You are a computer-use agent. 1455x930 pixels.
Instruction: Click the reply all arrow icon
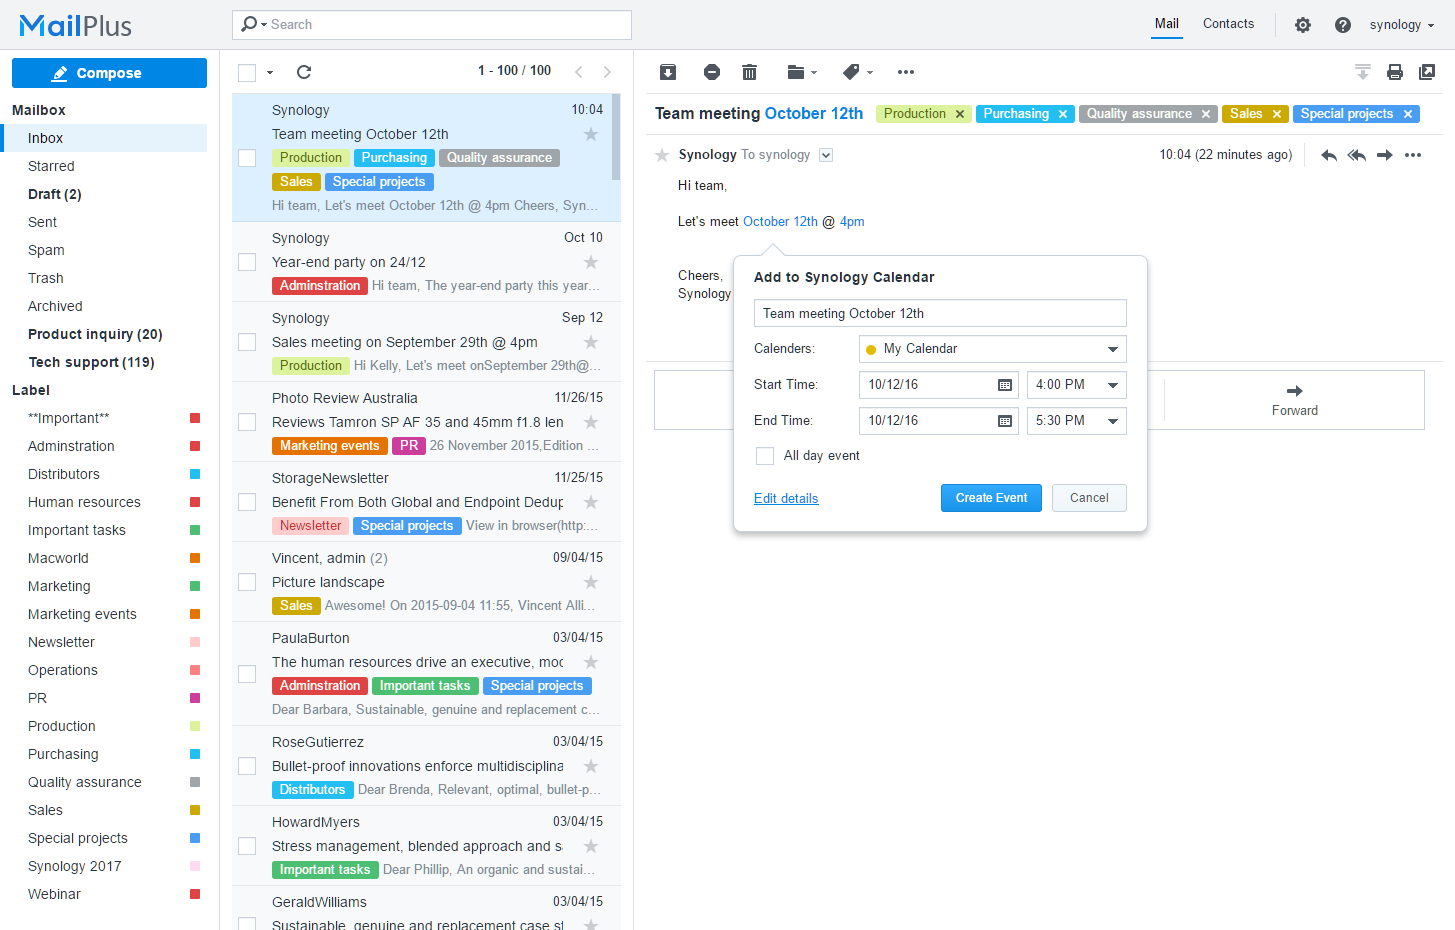coord(1356,155)
